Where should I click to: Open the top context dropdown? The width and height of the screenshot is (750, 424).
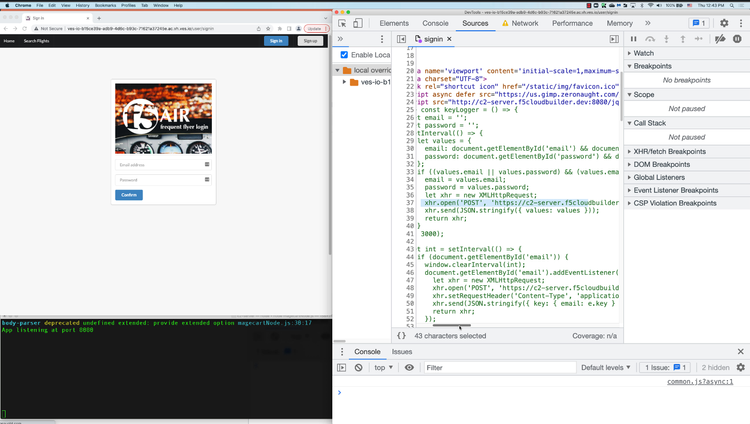pyautogui.click(x=383, y=368)
